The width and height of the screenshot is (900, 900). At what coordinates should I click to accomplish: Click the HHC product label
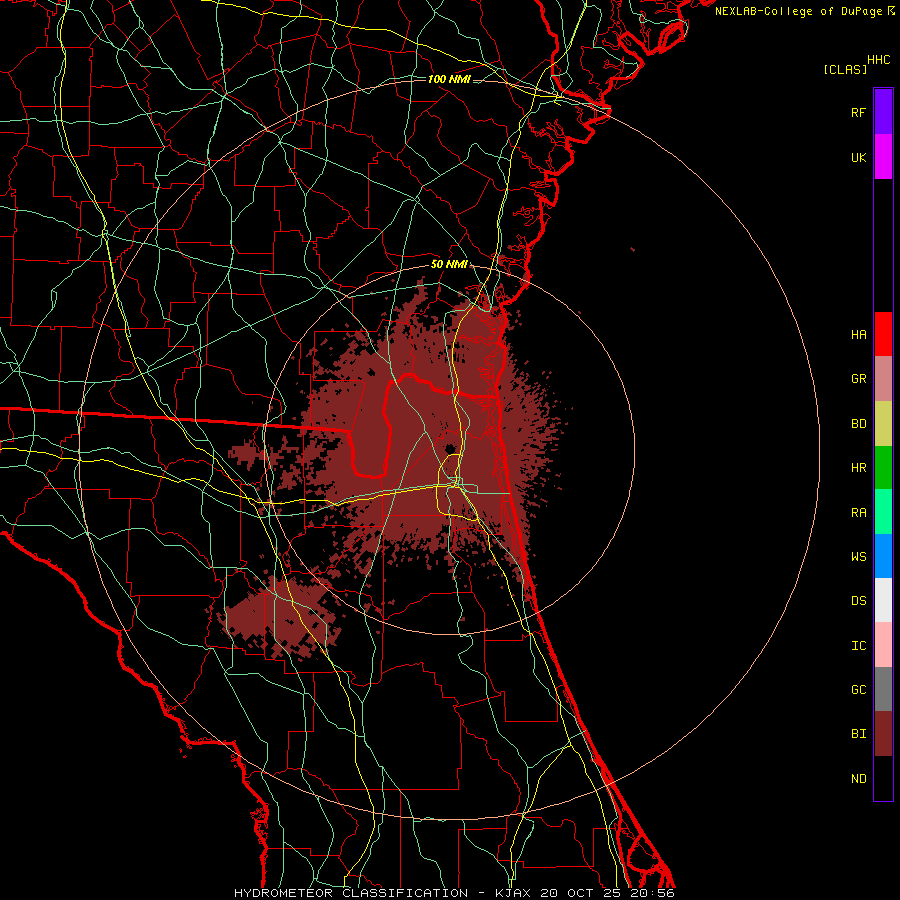click(879, 60)
